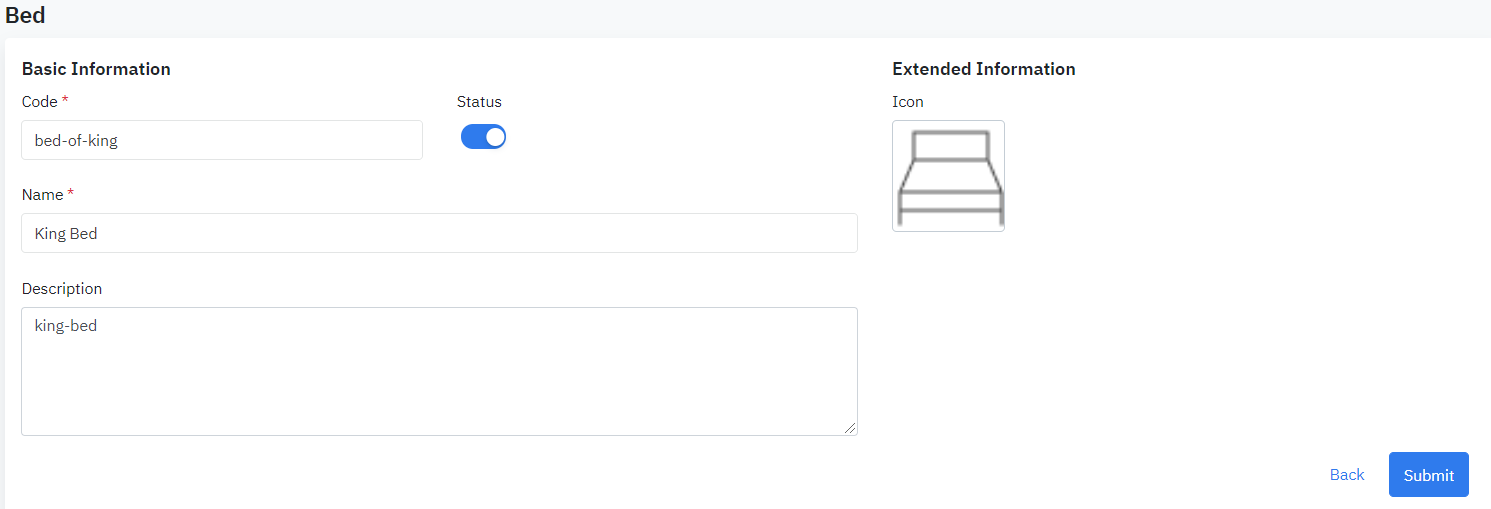
Task: Toggle the Status switch off
Action: [x=483, y=137]
